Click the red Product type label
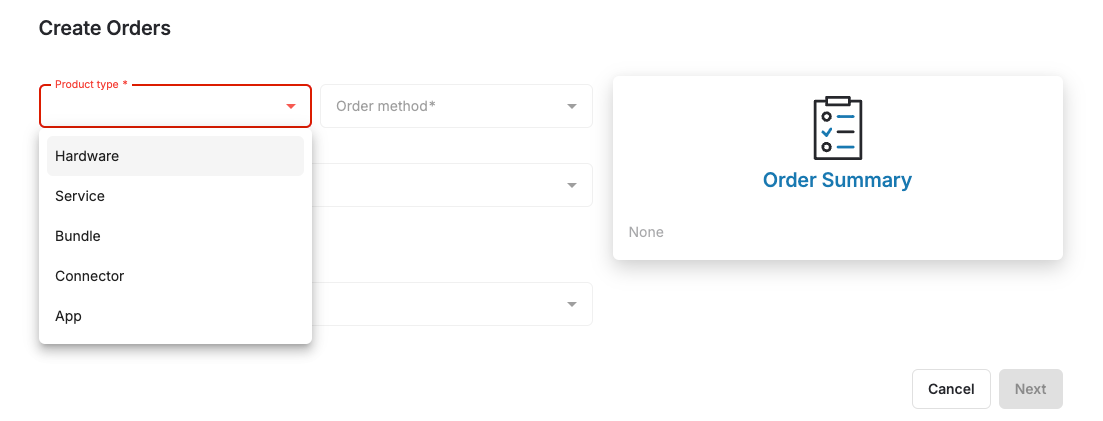Image resolution: width=1103 pixels, height=421 pixels. click(91, 84)
